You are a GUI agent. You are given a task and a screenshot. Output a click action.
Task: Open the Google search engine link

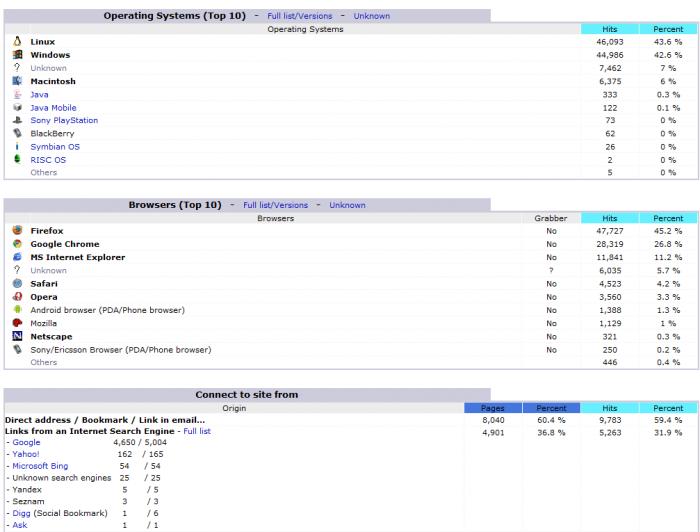pyautogui.click(x=26, y=442)
